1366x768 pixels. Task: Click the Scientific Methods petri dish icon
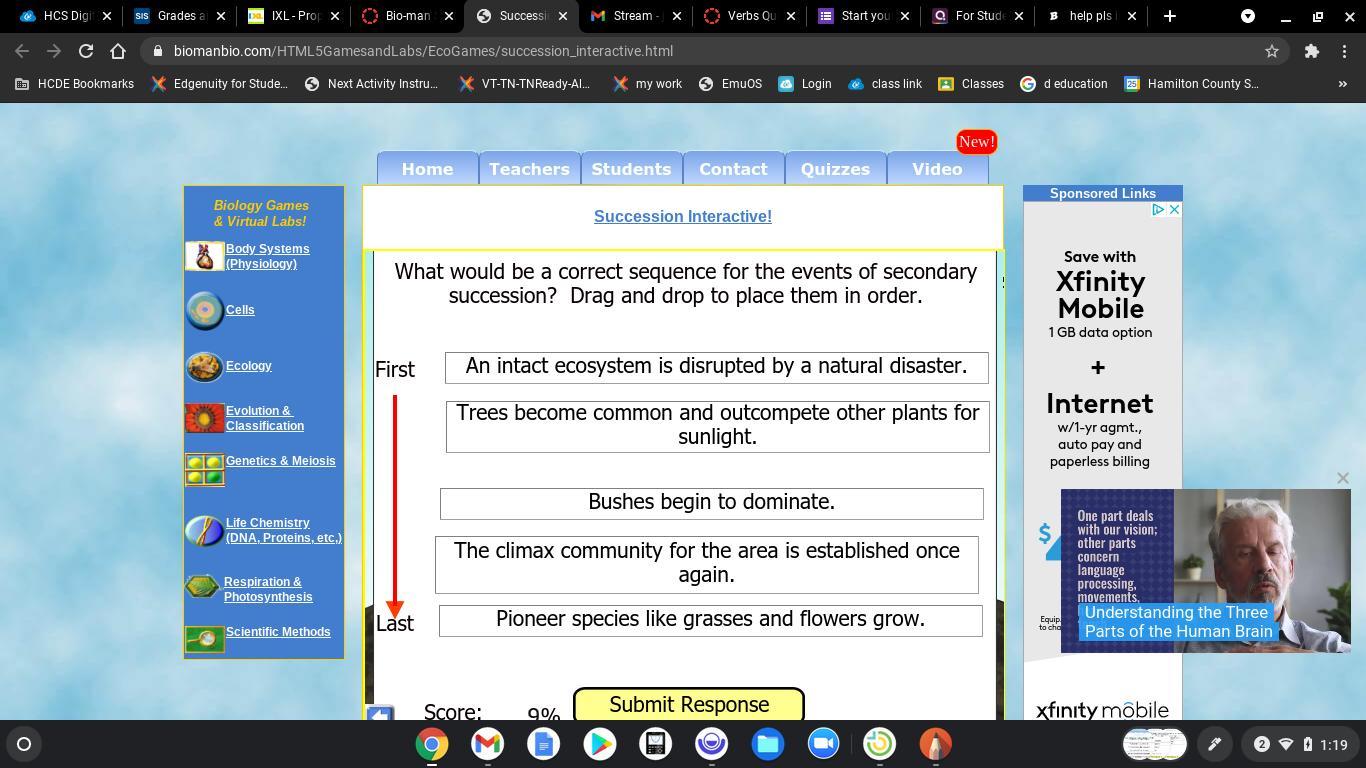coord(205,638)
